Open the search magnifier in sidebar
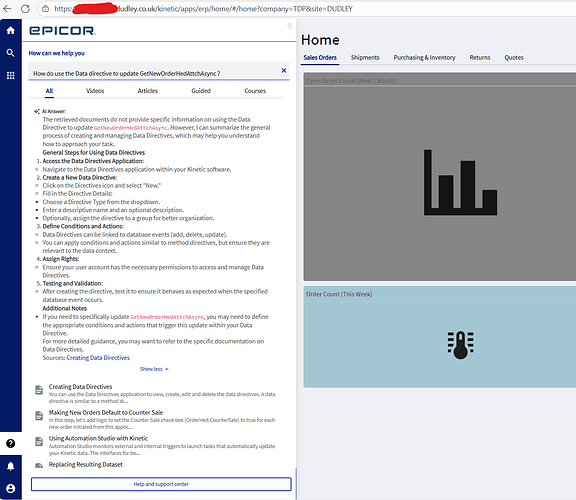Viewport: 576px width, 500px height. (x=11, y=53)
